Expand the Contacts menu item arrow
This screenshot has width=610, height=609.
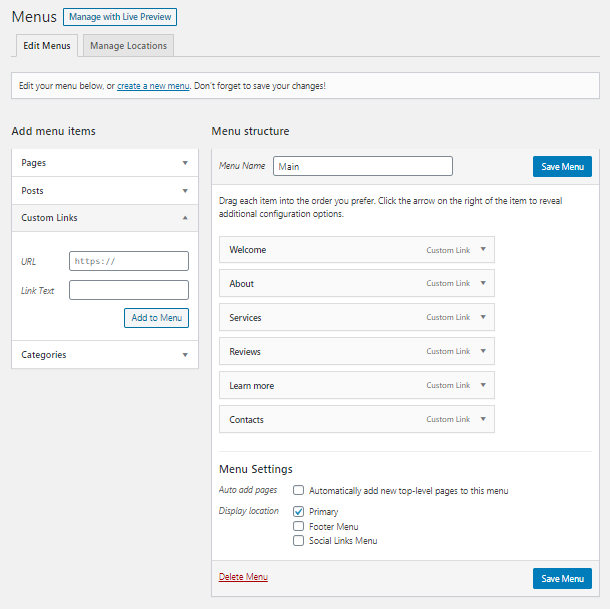[x=483, y=419]
